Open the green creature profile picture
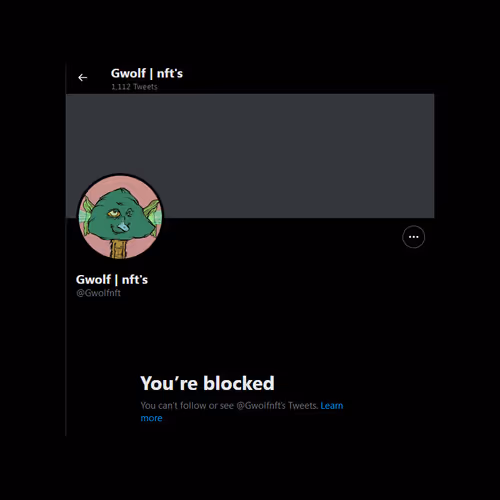The height and width of the screenshot is (500, 500). coord(120,217)
